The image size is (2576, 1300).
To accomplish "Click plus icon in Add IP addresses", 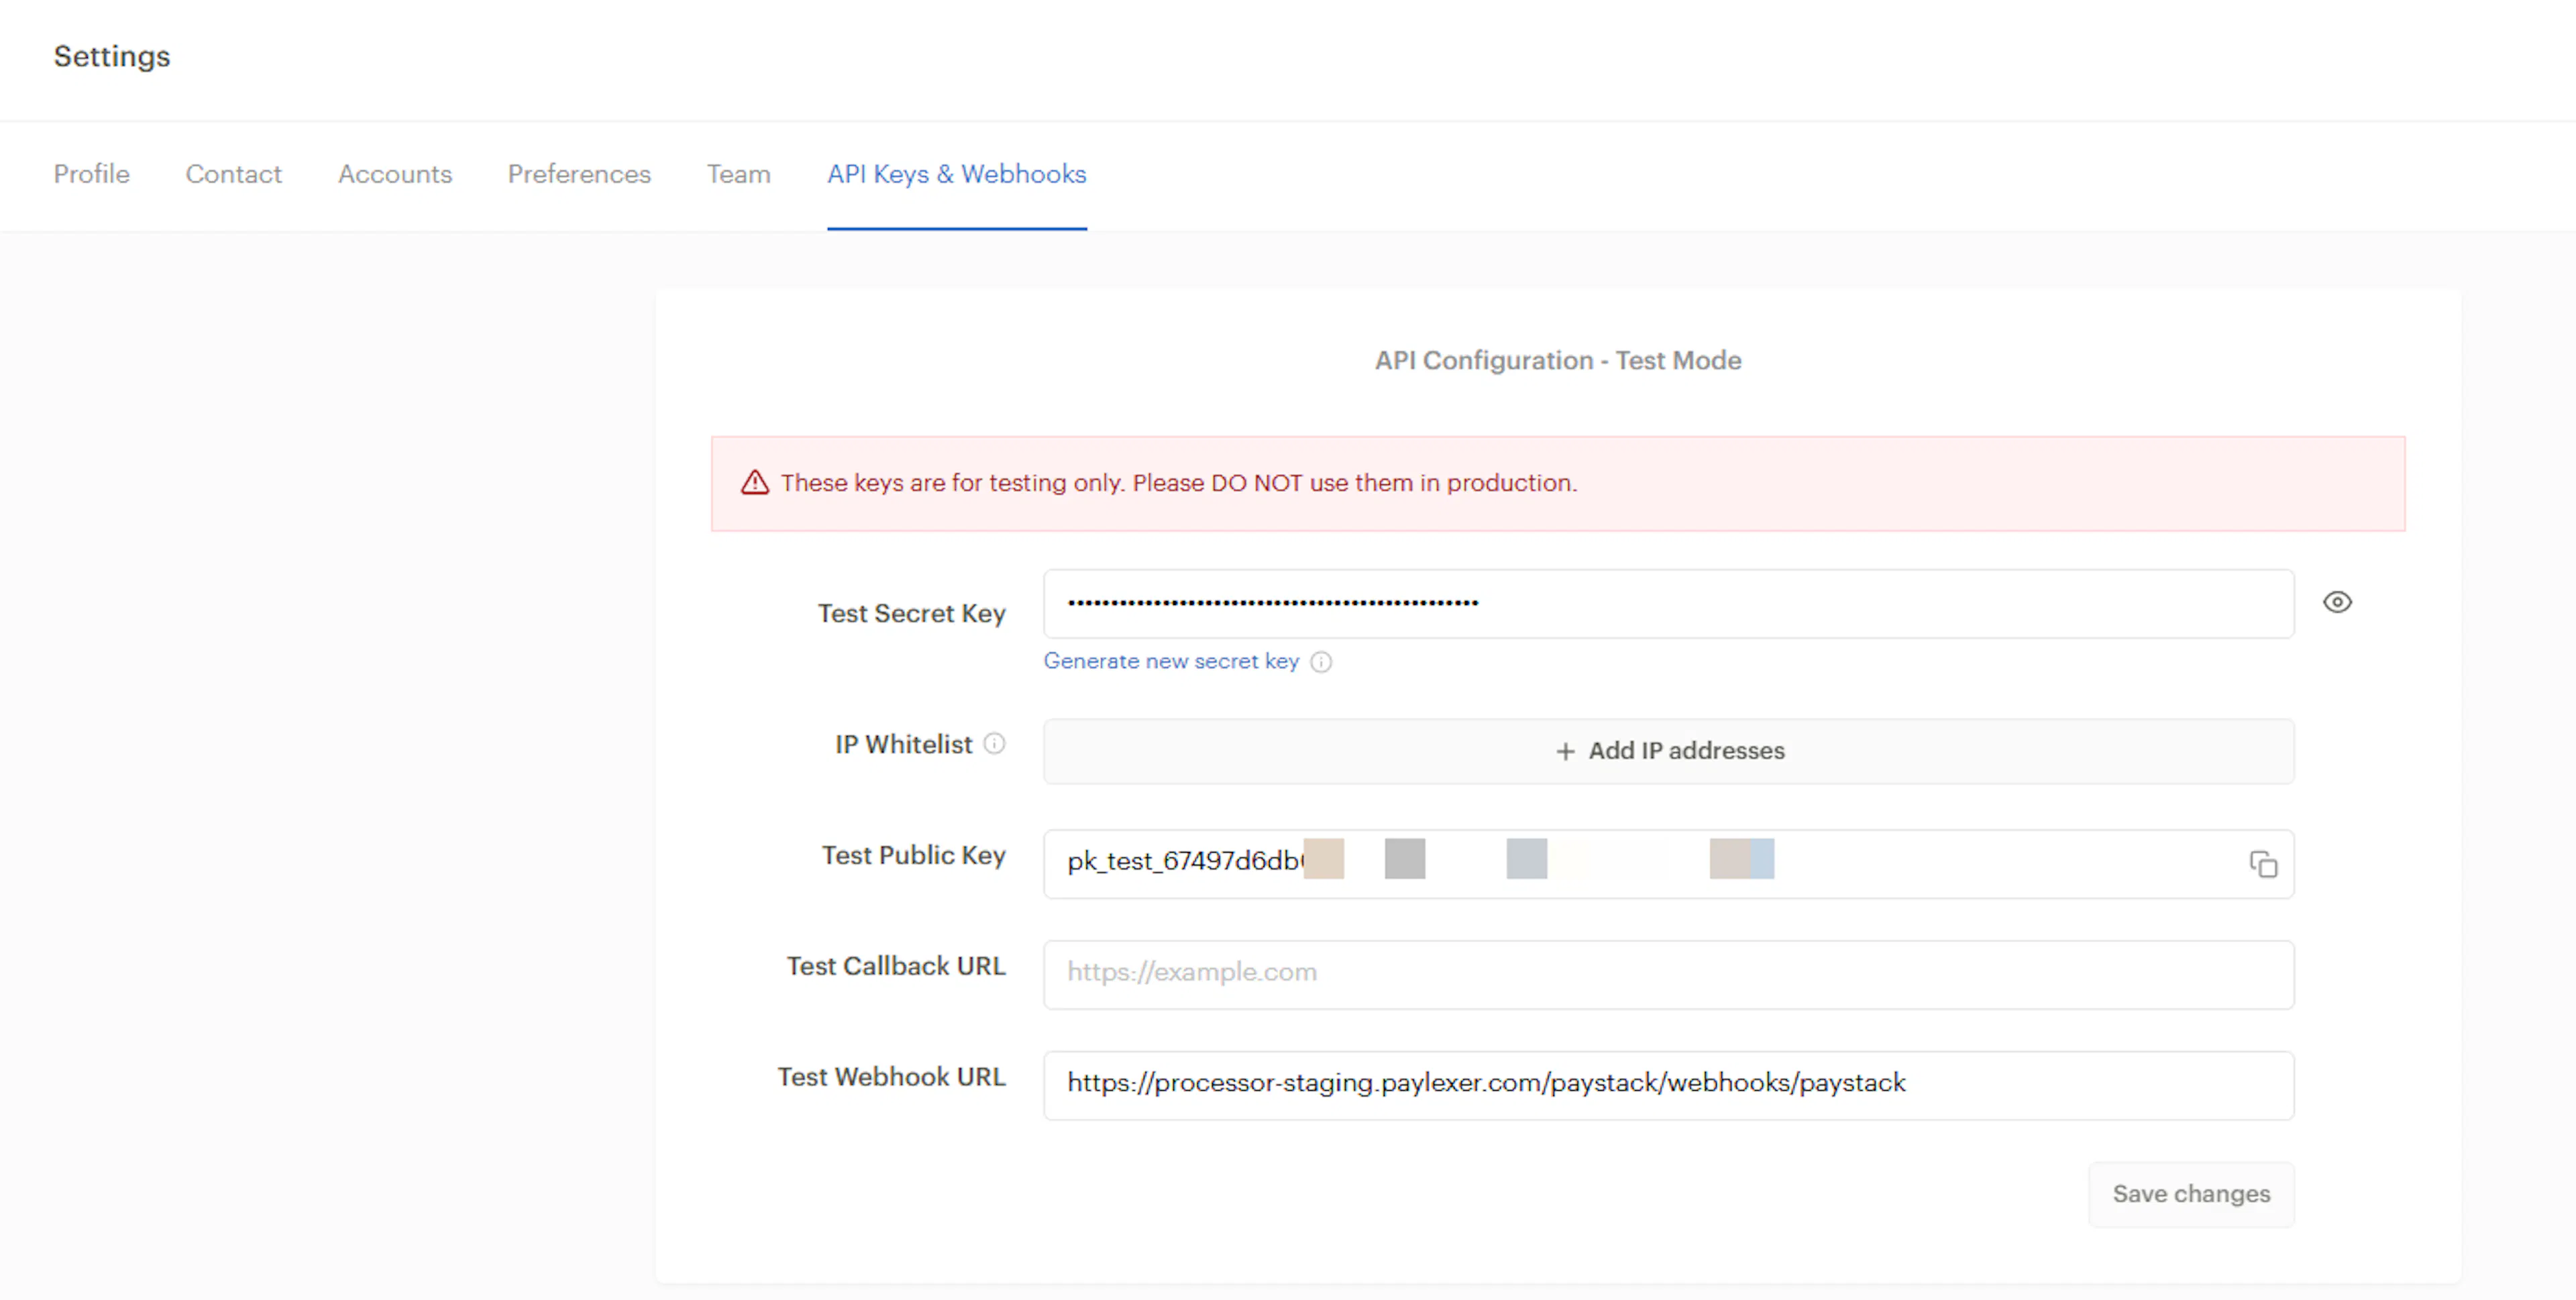I will click(1565, 751).
